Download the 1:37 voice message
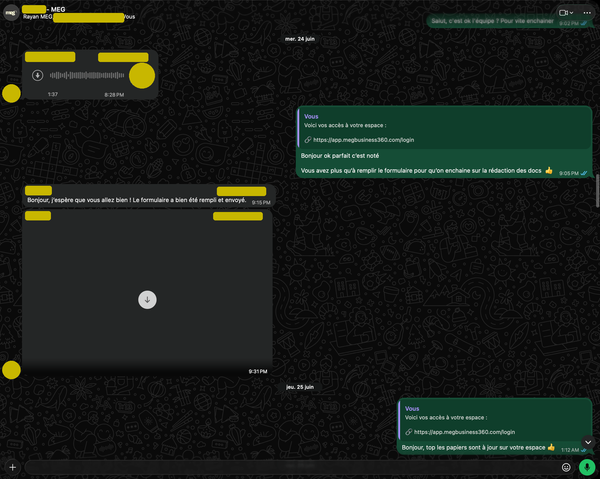Image resolution: width=600 pixels, height=479 pixels. (x=38, y=75)
